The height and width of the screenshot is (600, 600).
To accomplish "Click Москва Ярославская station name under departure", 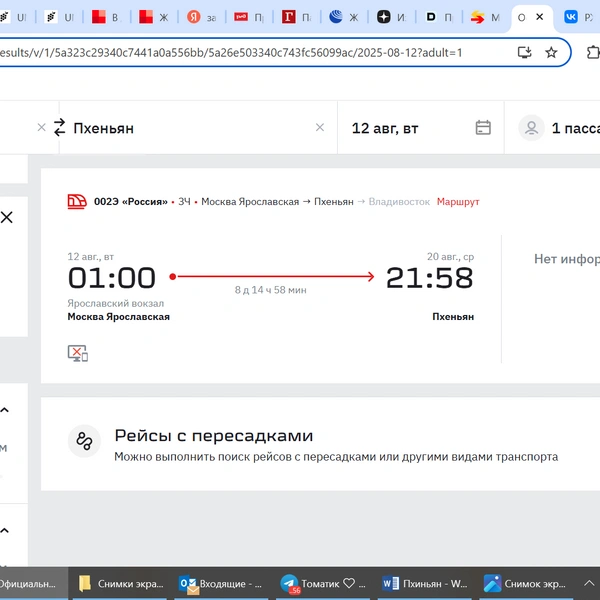I will pos(119,317).
